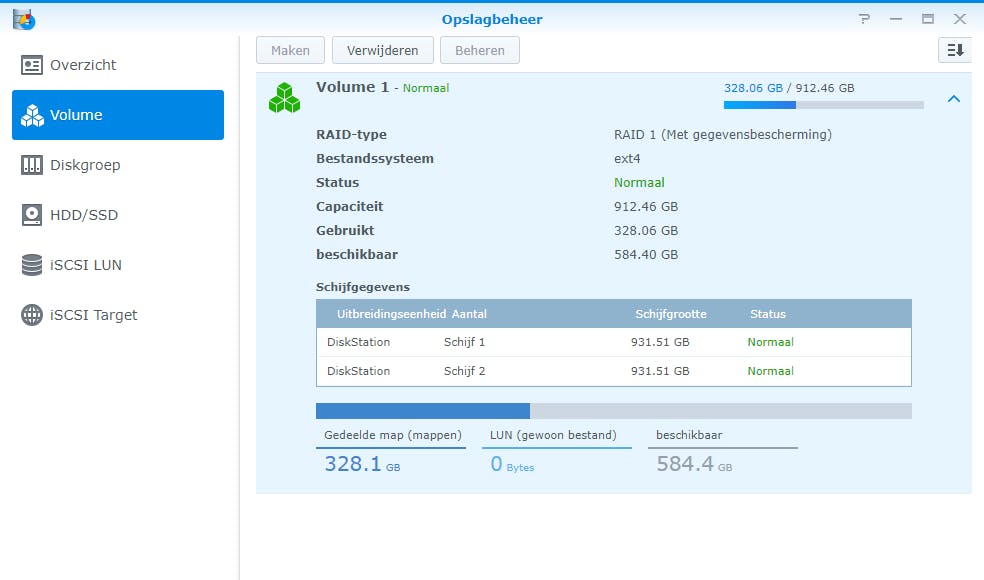Click the Maken button

pyautogui.click(x=291, y=50)
